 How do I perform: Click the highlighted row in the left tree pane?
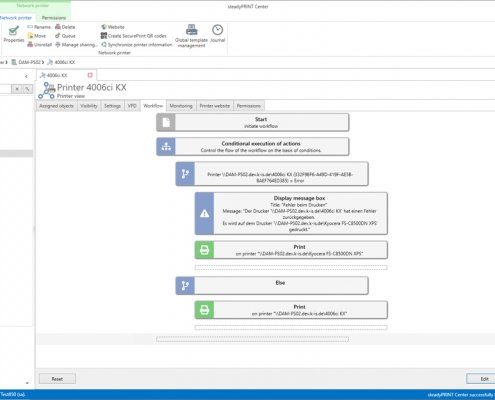(x=16, y=153)
